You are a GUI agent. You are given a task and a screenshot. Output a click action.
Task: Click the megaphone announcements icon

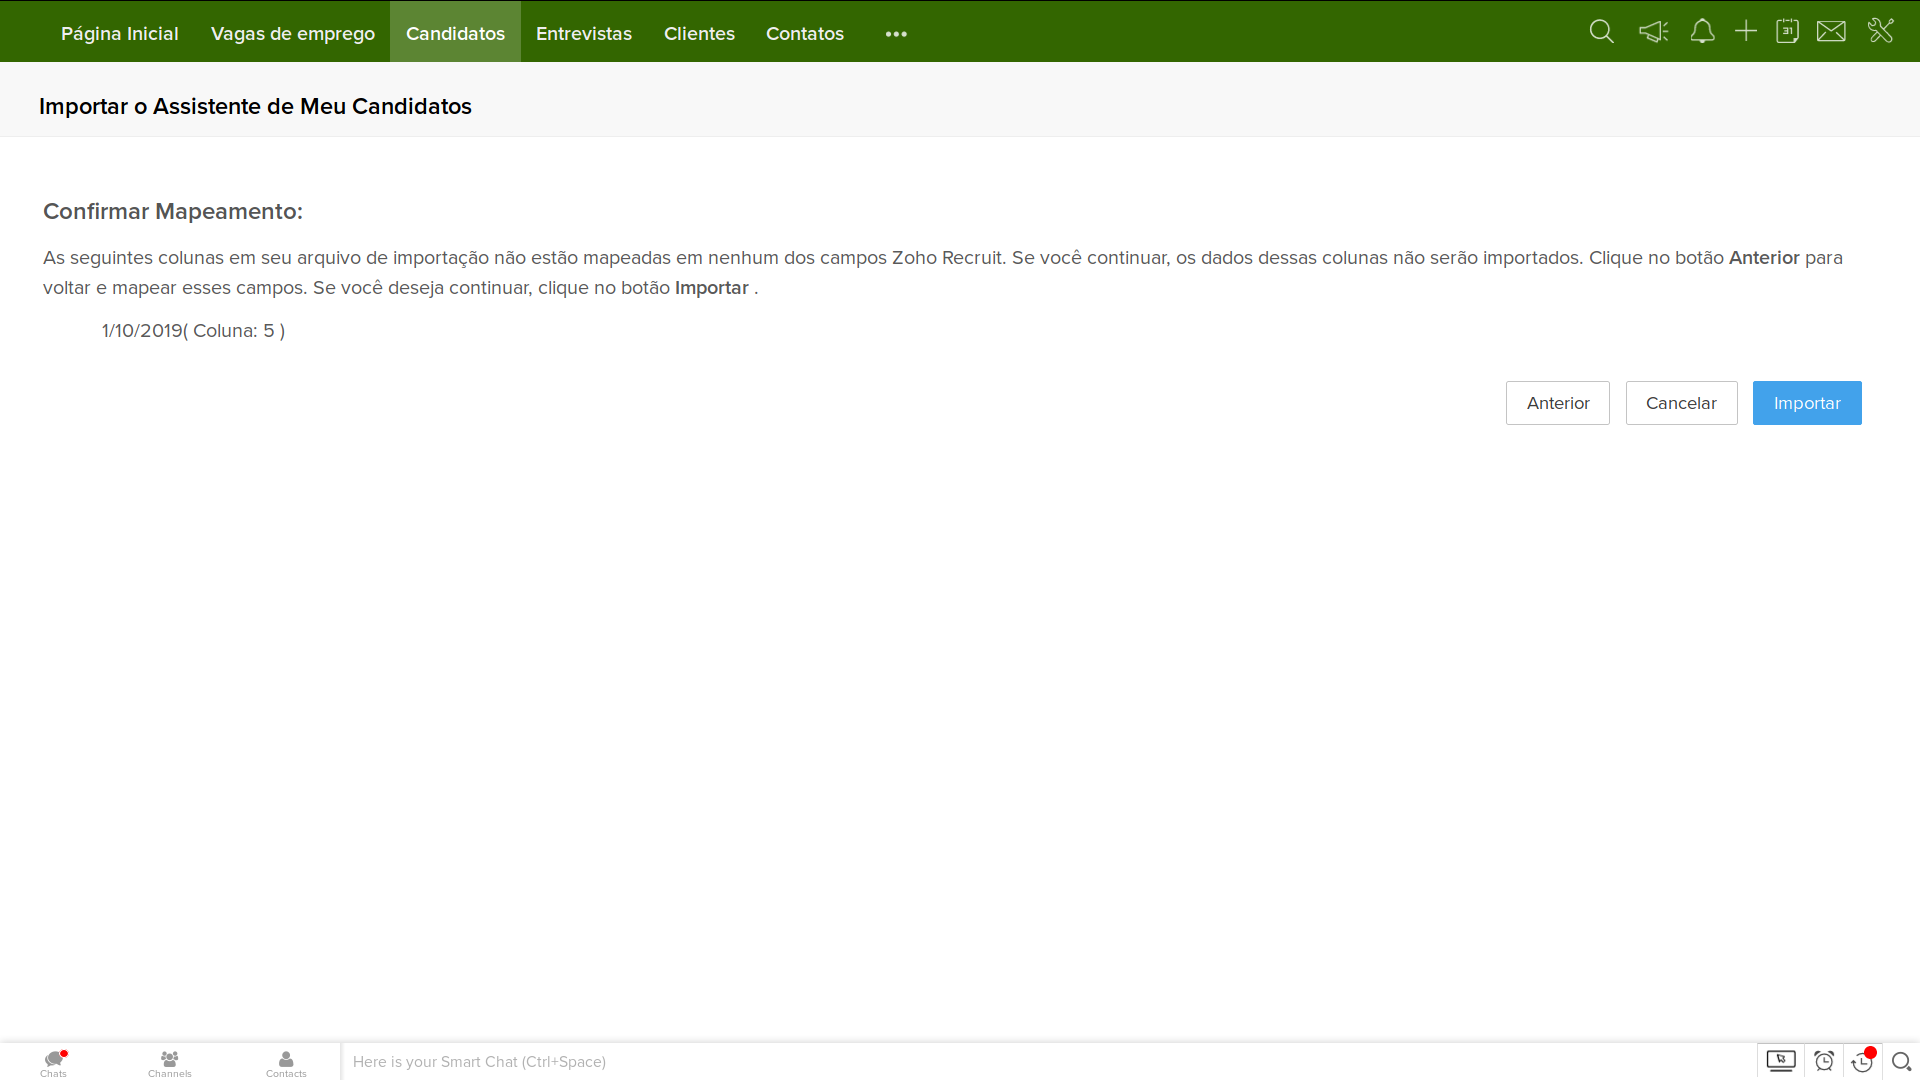tap(1653, 32)
